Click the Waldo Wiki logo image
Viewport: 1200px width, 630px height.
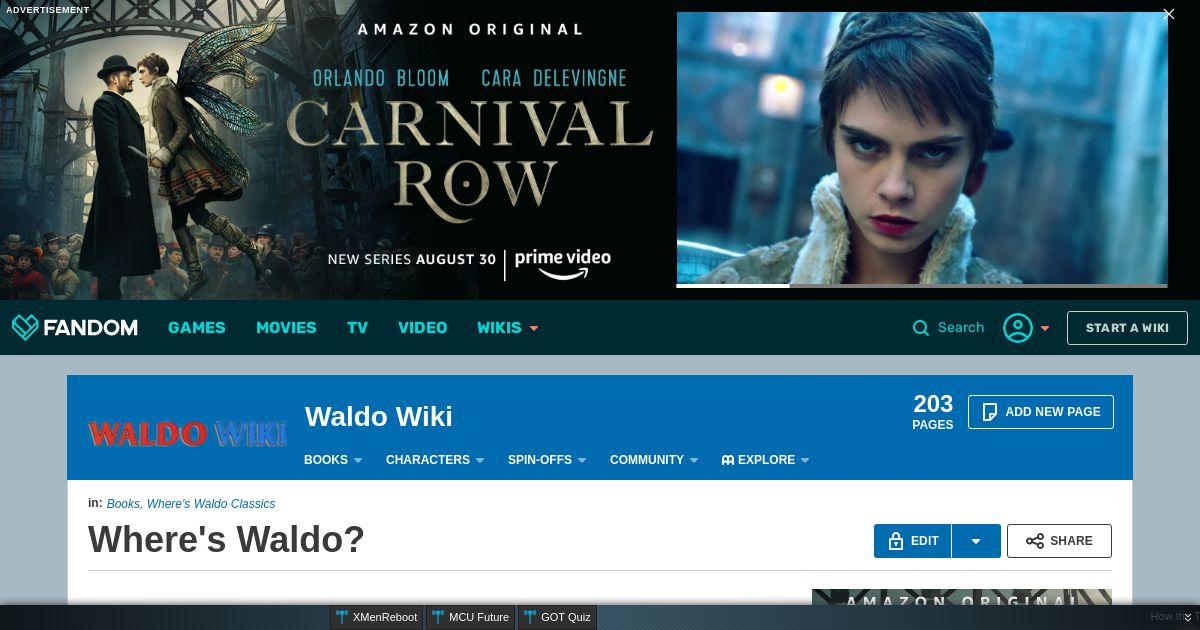[x=187, y=433]
